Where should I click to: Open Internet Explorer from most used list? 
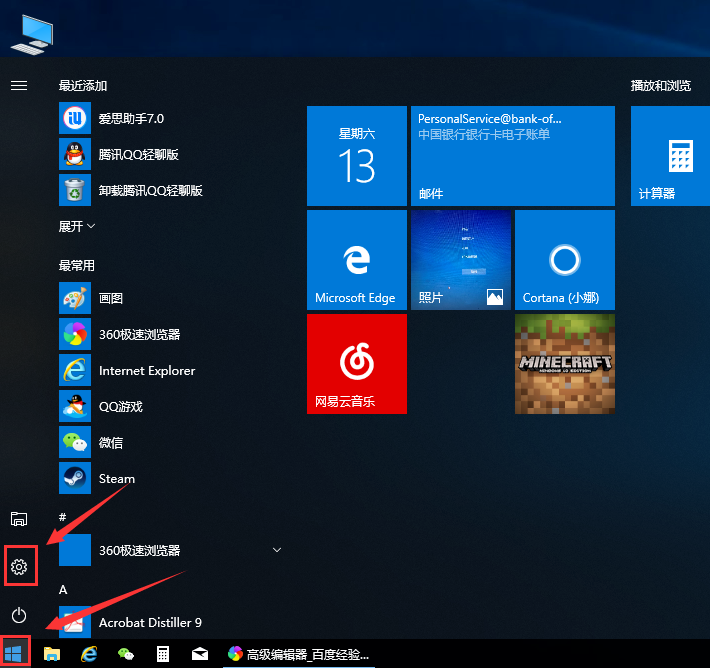(146, 371)
